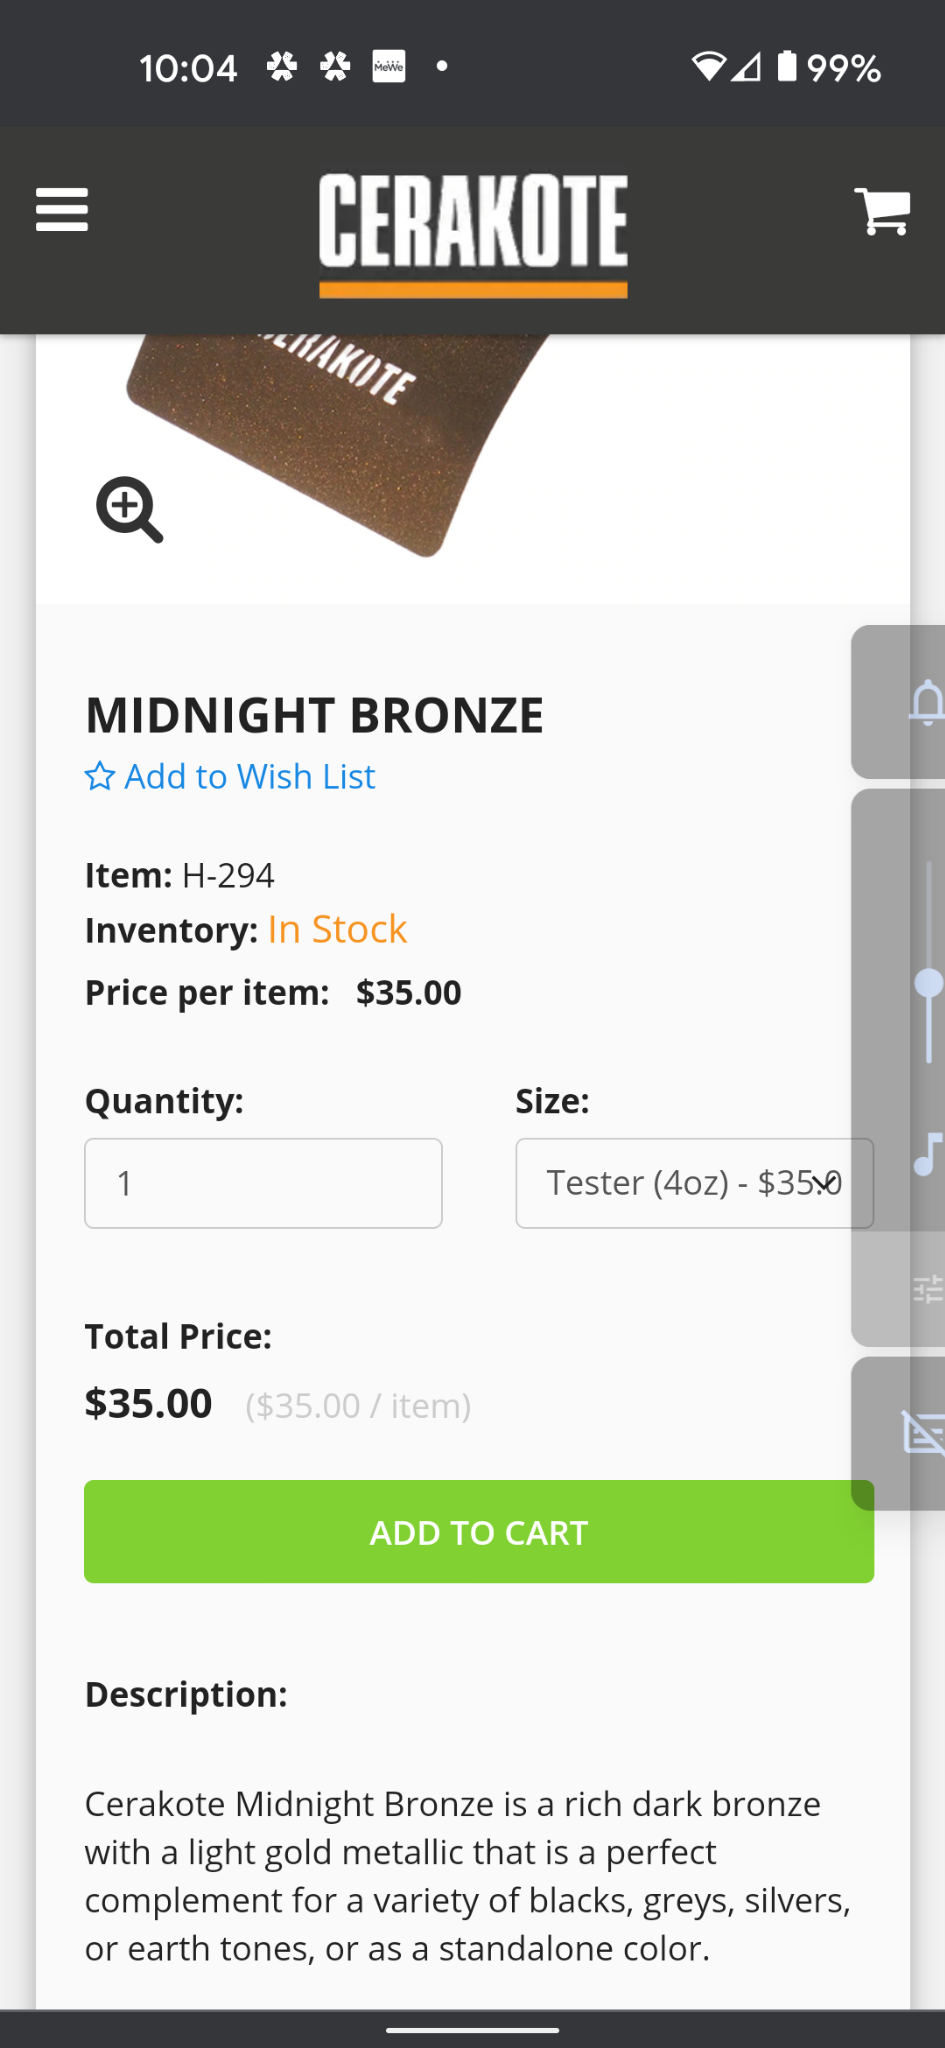This screenshot has height=2048, width=945.
Task: Expand the Size dropdown showing Tester (4oz)
Action: click(694, 1183)
